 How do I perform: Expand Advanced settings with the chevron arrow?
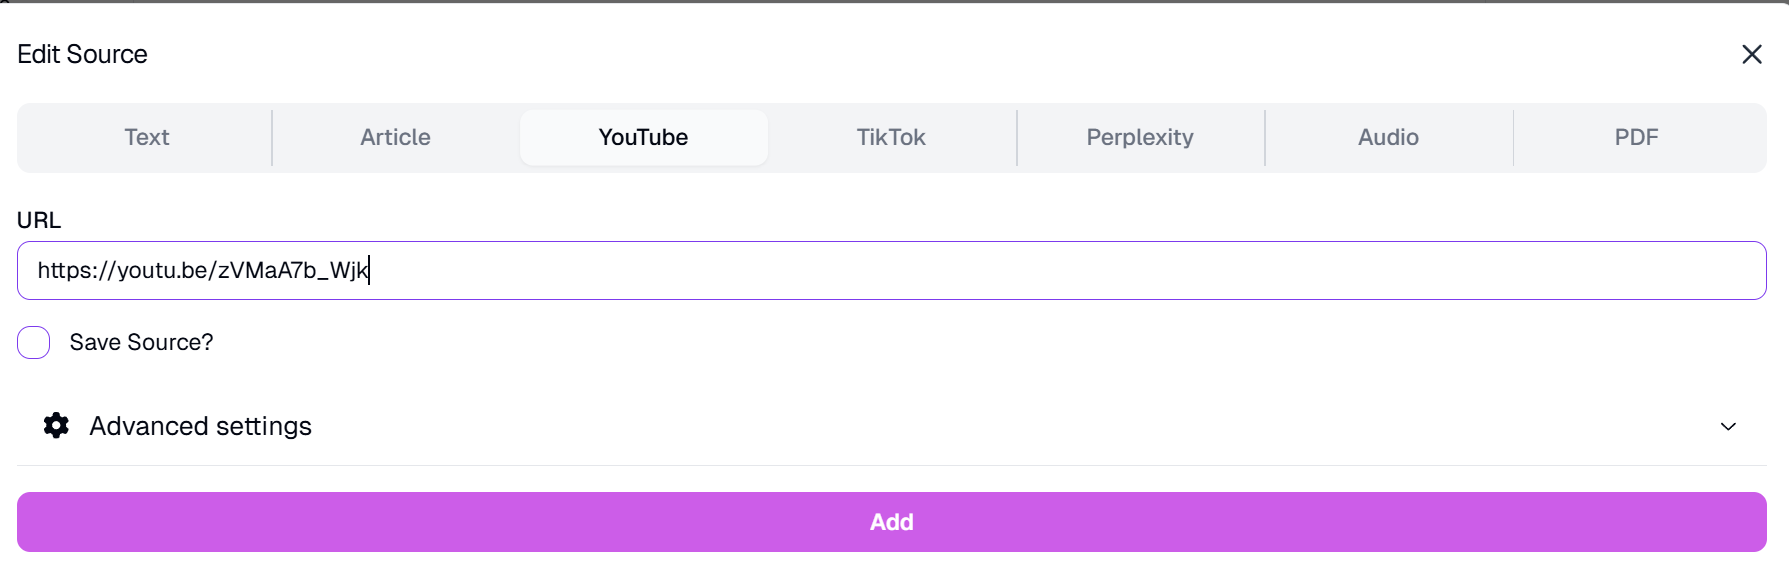(1727, 427)
